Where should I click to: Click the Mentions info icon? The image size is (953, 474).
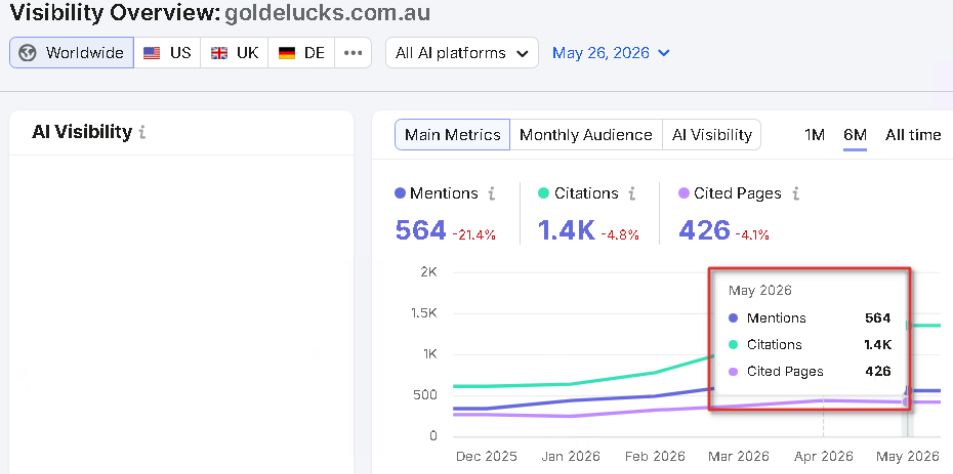tap(492, 194)
